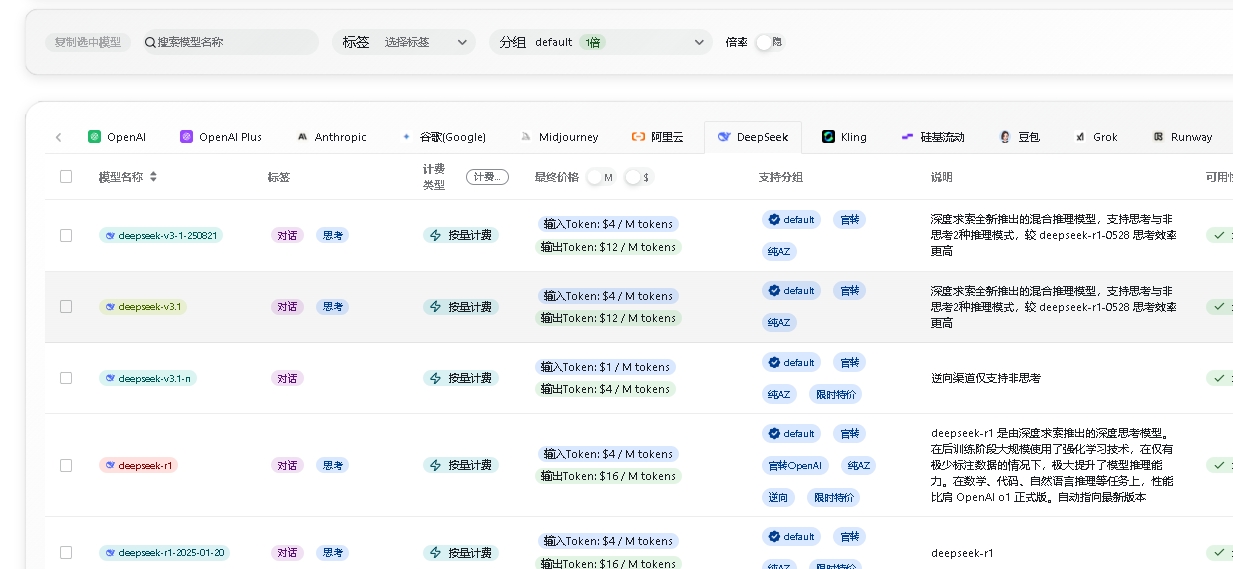This screenshot has width=1233, height=569.
Task: Click the 逆向渠道仅支持非思考 description text
Action: point(985,378)
